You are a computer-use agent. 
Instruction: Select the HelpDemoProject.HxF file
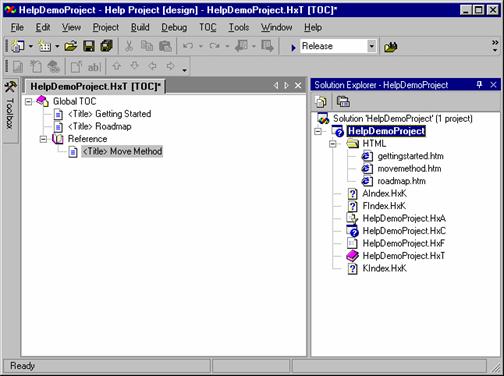404,244
